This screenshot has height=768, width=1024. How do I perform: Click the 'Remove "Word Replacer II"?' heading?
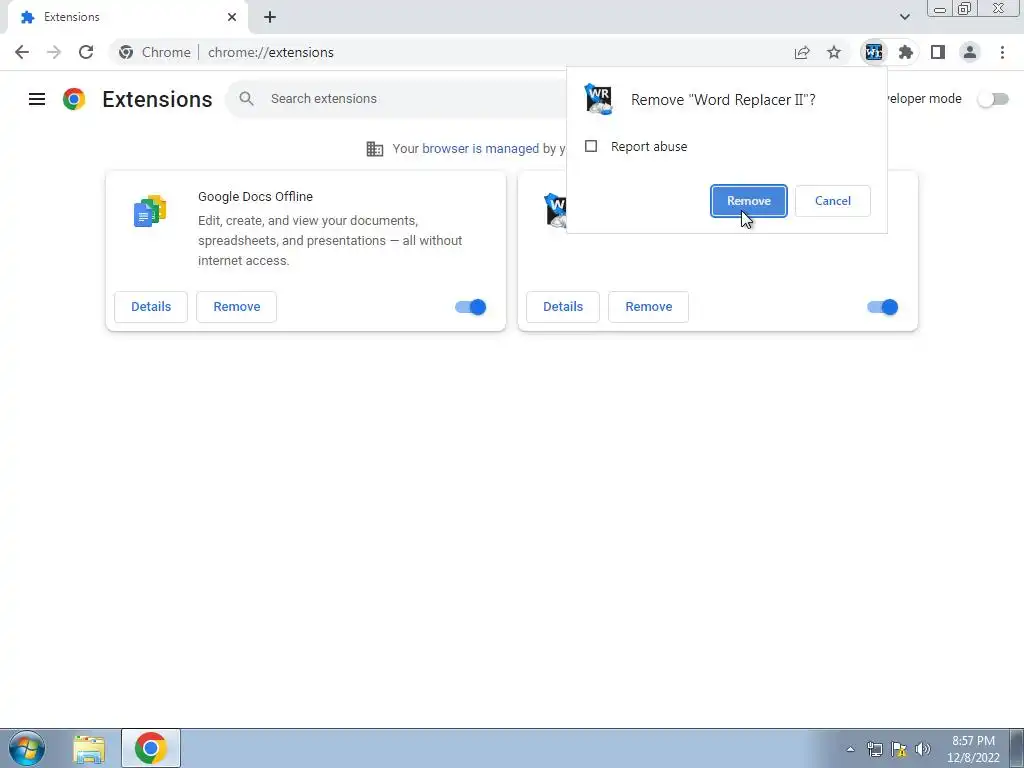pos(723,99)
